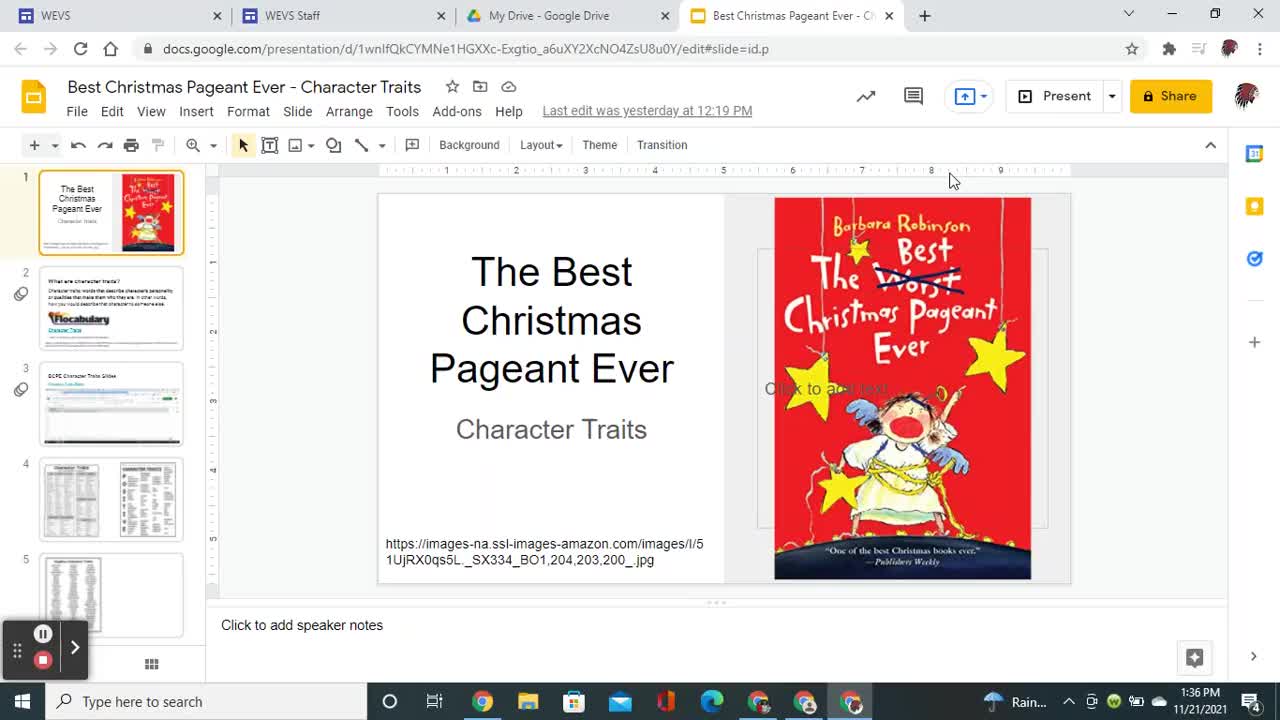
Task: Open the Mail app from the taskbar
Action: point(620,701)
